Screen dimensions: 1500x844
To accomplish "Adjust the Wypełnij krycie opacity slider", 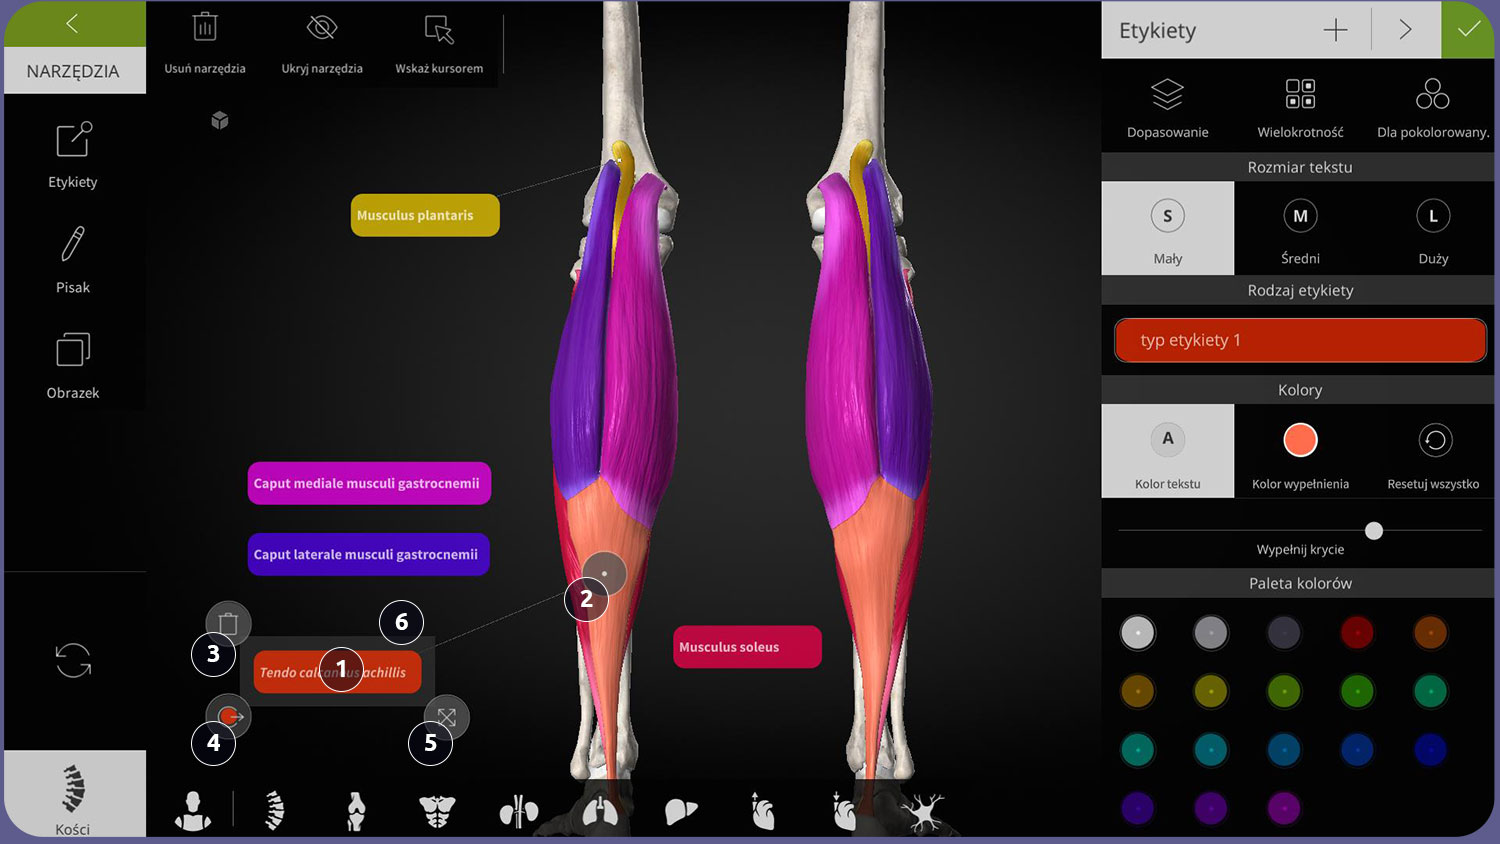I will 1374,530.
